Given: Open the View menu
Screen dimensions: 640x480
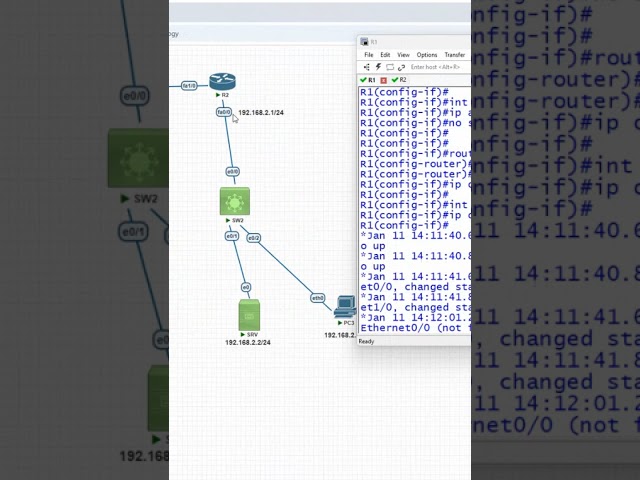Looking at the screenshot, I should (403, 55).
